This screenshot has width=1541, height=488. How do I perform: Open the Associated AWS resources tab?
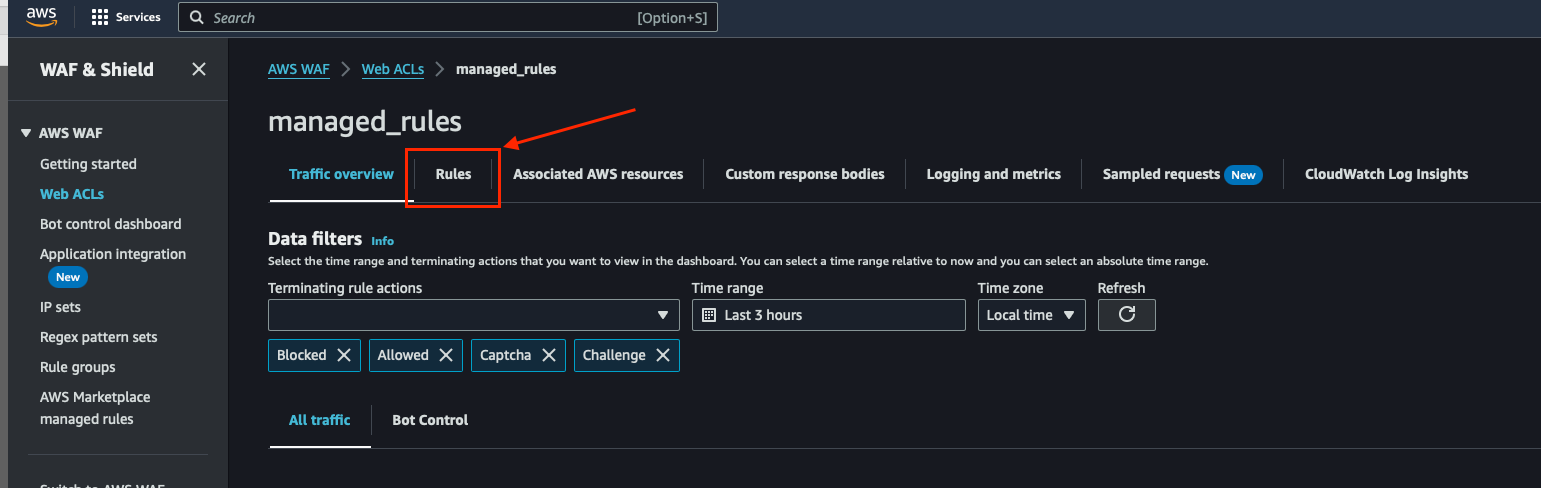coord(598,174)
